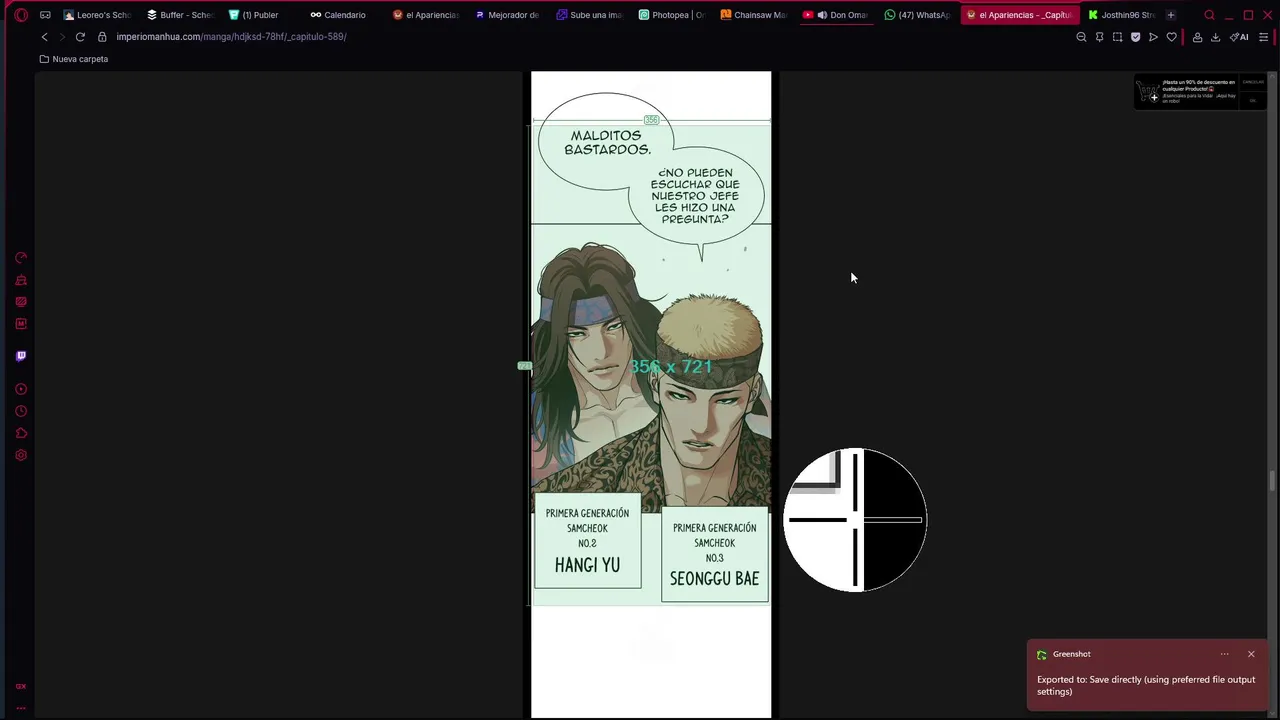This screenshot has height=720, width=1280.
Task: Switch to the Photopea tab
Action: [672, 15]
